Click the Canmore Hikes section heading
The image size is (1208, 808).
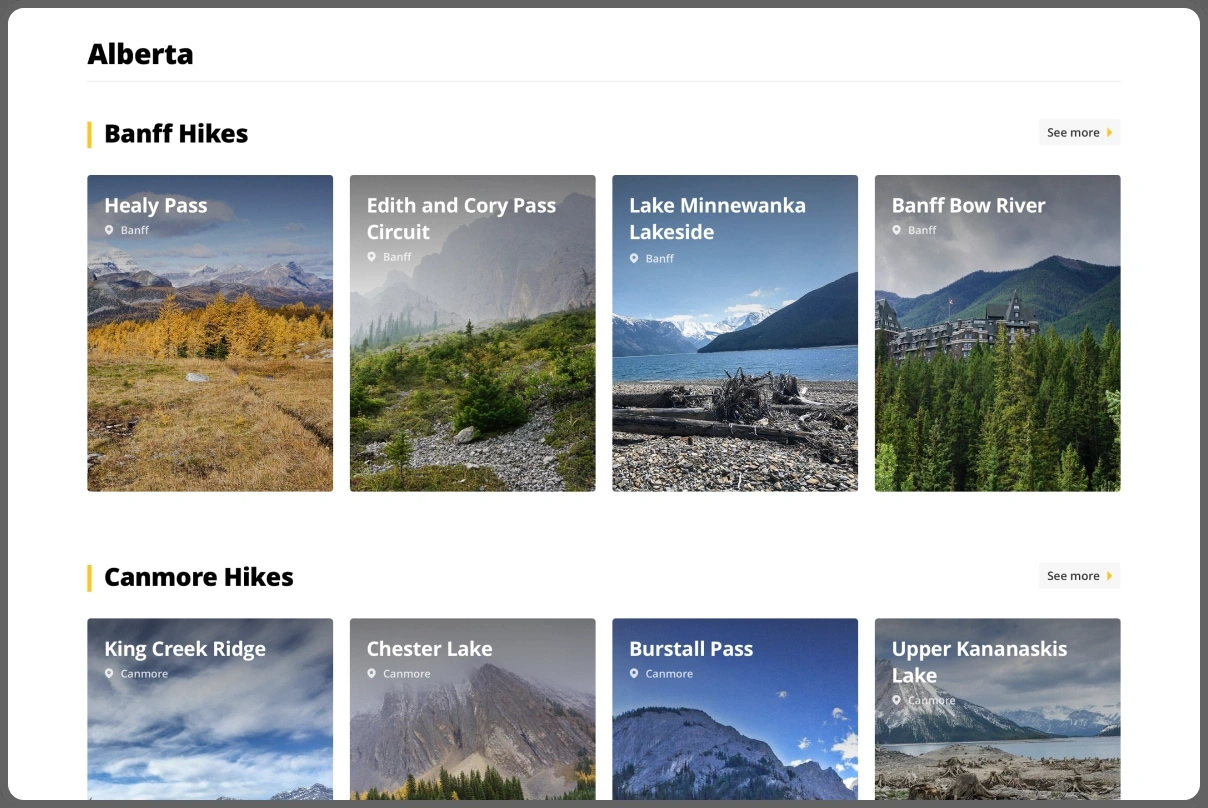click(199, 577)
